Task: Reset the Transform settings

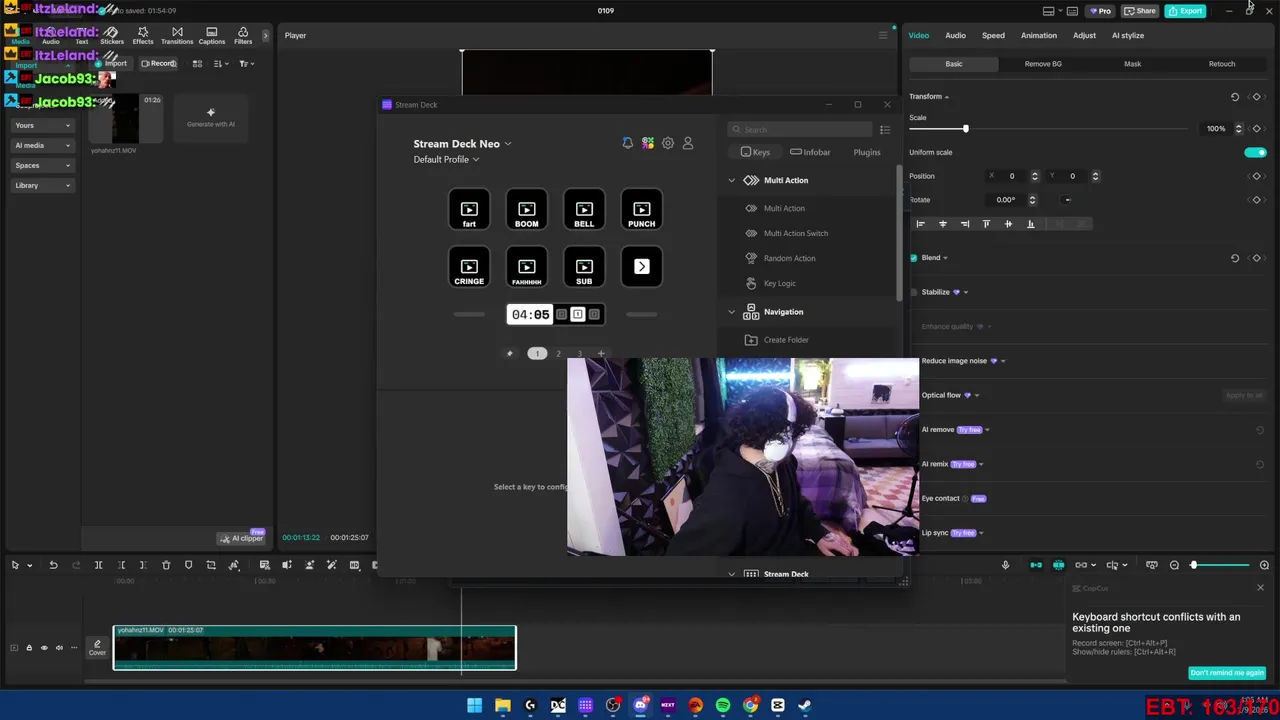Action: (x=1235, y=97)
